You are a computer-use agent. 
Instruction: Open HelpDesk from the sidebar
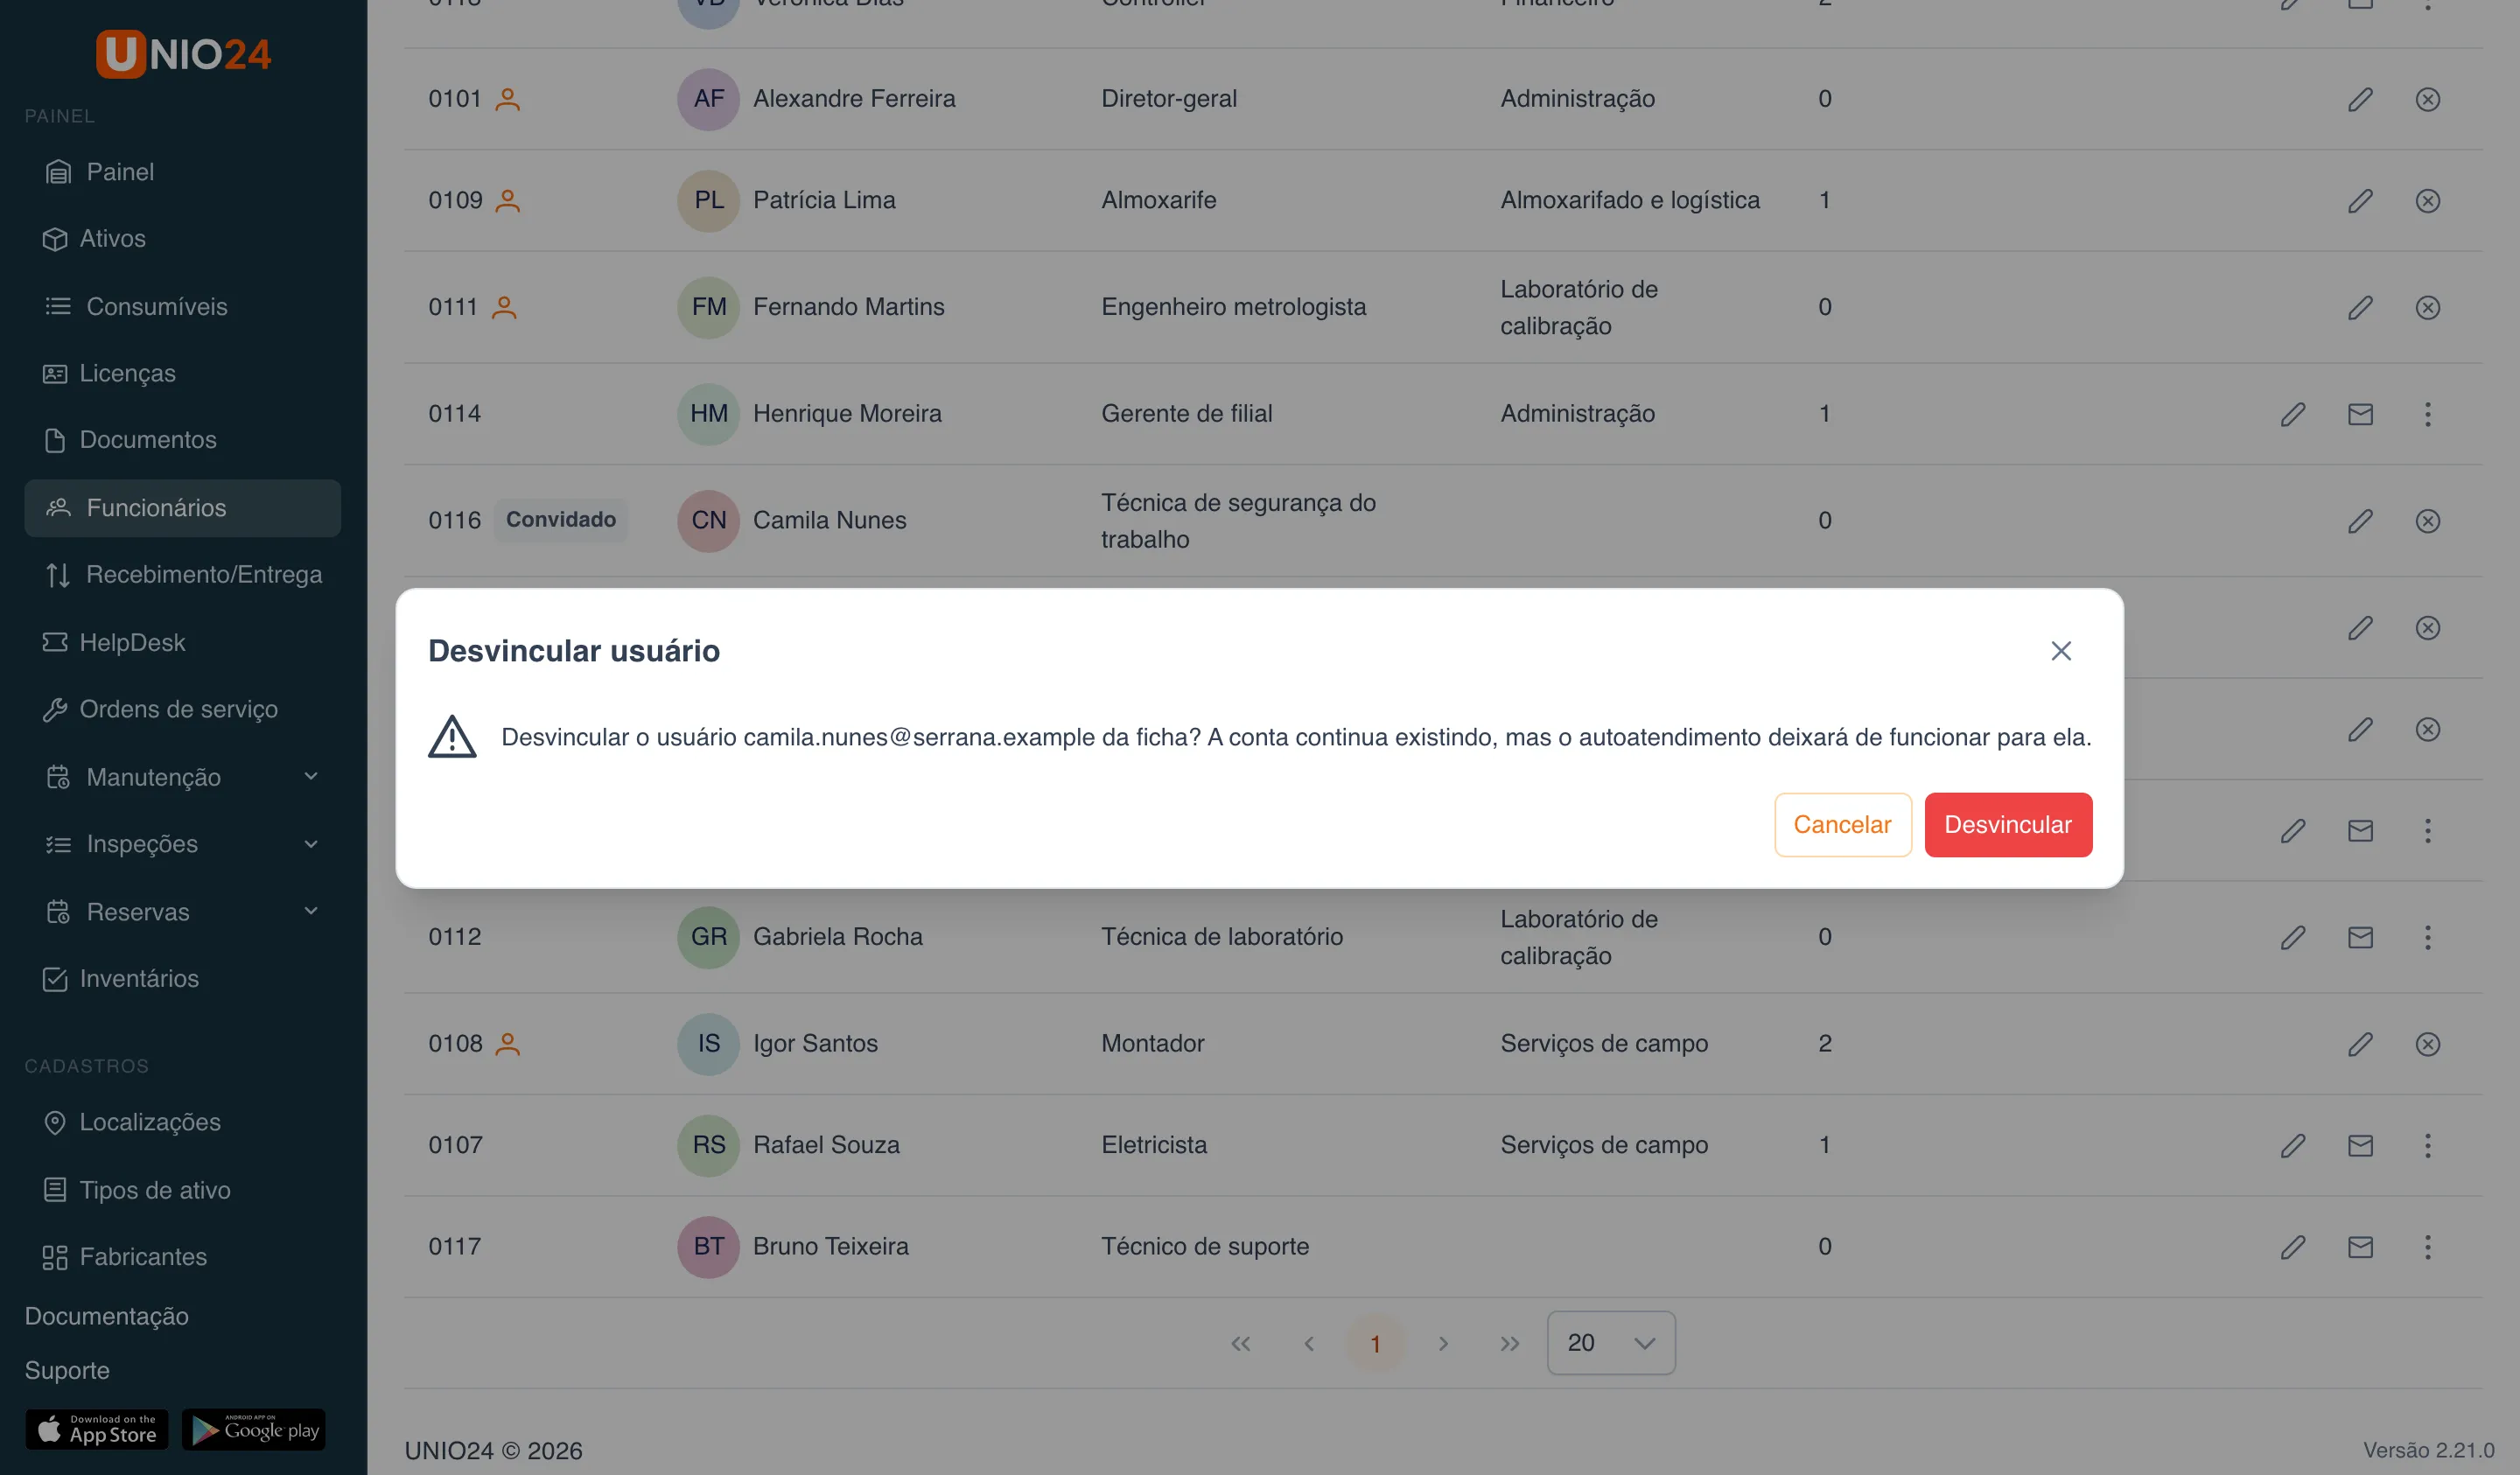(x=182, y=642)
